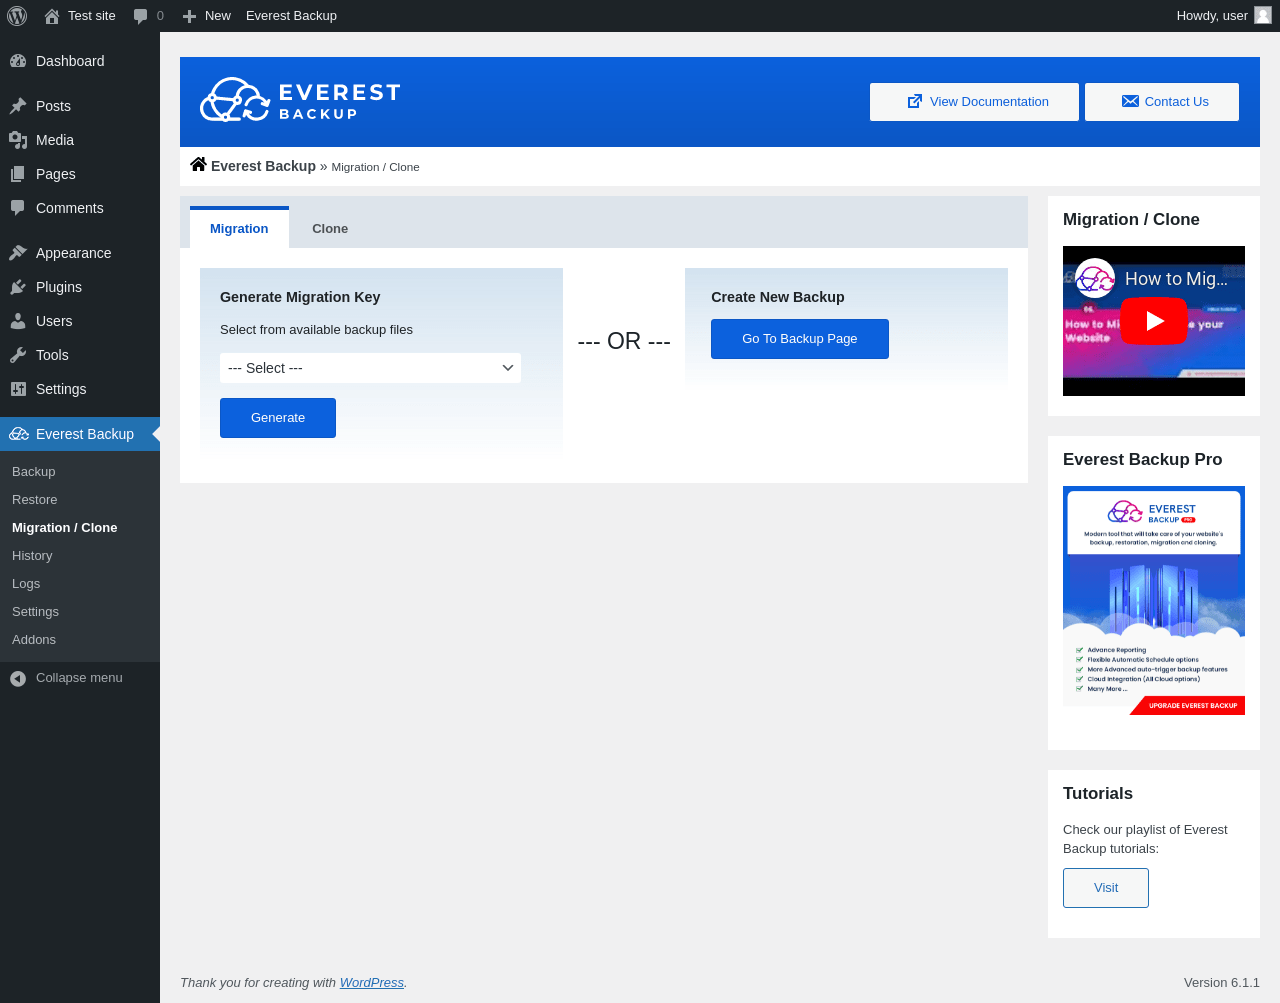Viewport: 1280px width, 1003px height.
Task: Open the Plugins menu label
Action: click(x=59, y=287)
